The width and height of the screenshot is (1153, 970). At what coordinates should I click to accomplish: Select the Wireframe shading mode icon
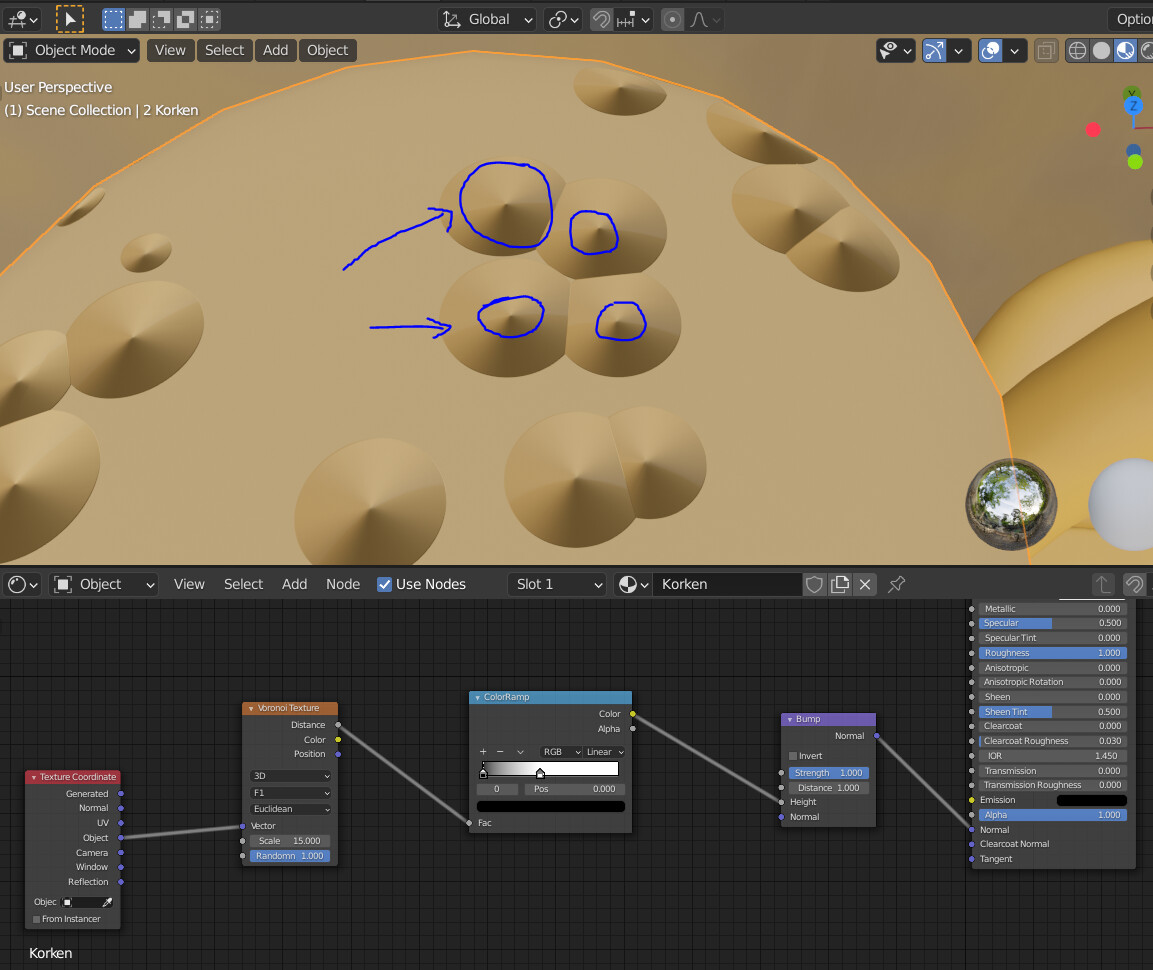tap(1078, 50)
